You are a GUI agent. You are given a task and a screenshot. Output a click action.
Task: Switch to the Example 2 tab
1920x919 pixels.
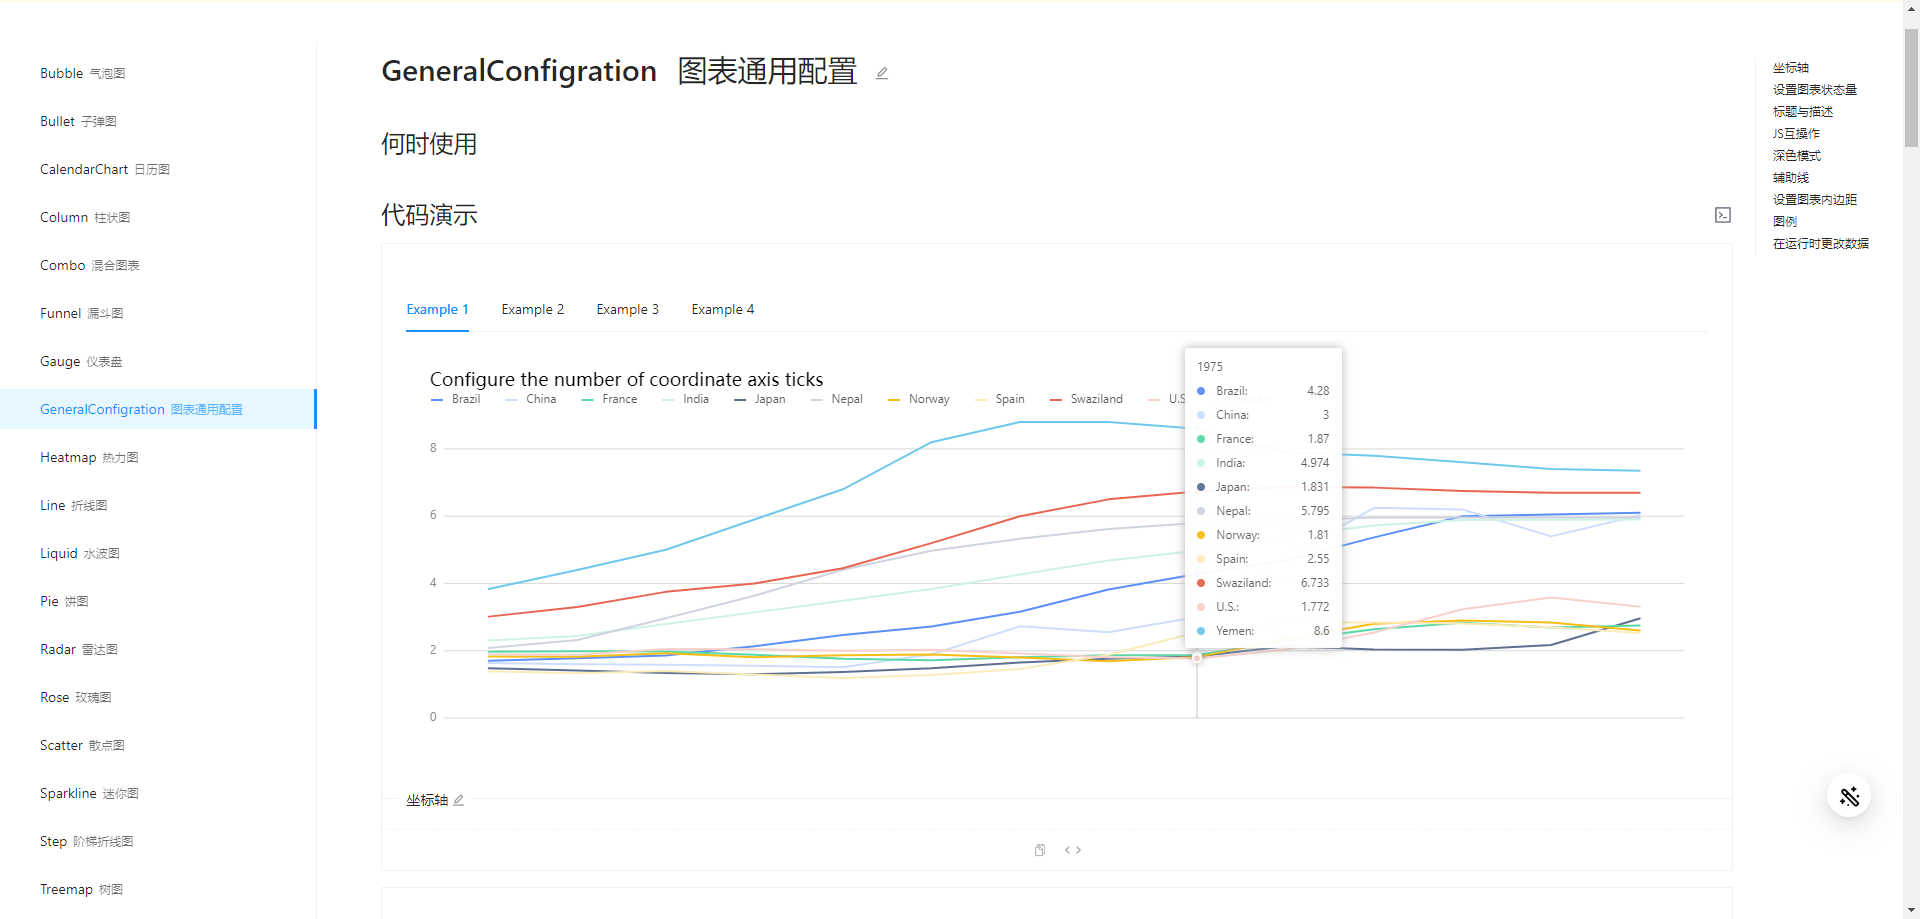tap(532, 310)
